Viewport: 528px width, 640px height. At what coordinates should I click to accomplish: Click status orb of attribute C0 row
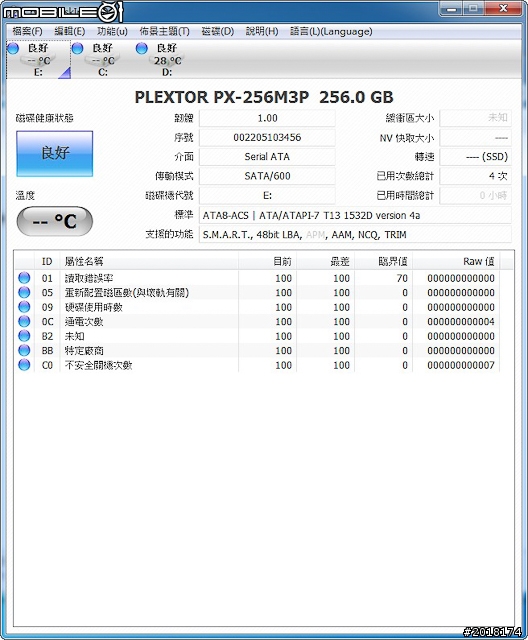tap(24, 365)
